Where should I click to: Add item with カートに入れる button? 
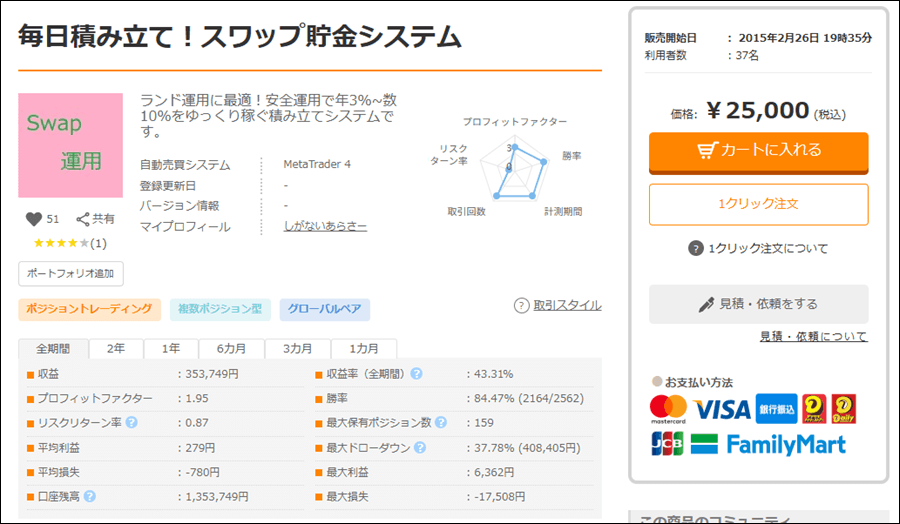(x=758, y=151)
